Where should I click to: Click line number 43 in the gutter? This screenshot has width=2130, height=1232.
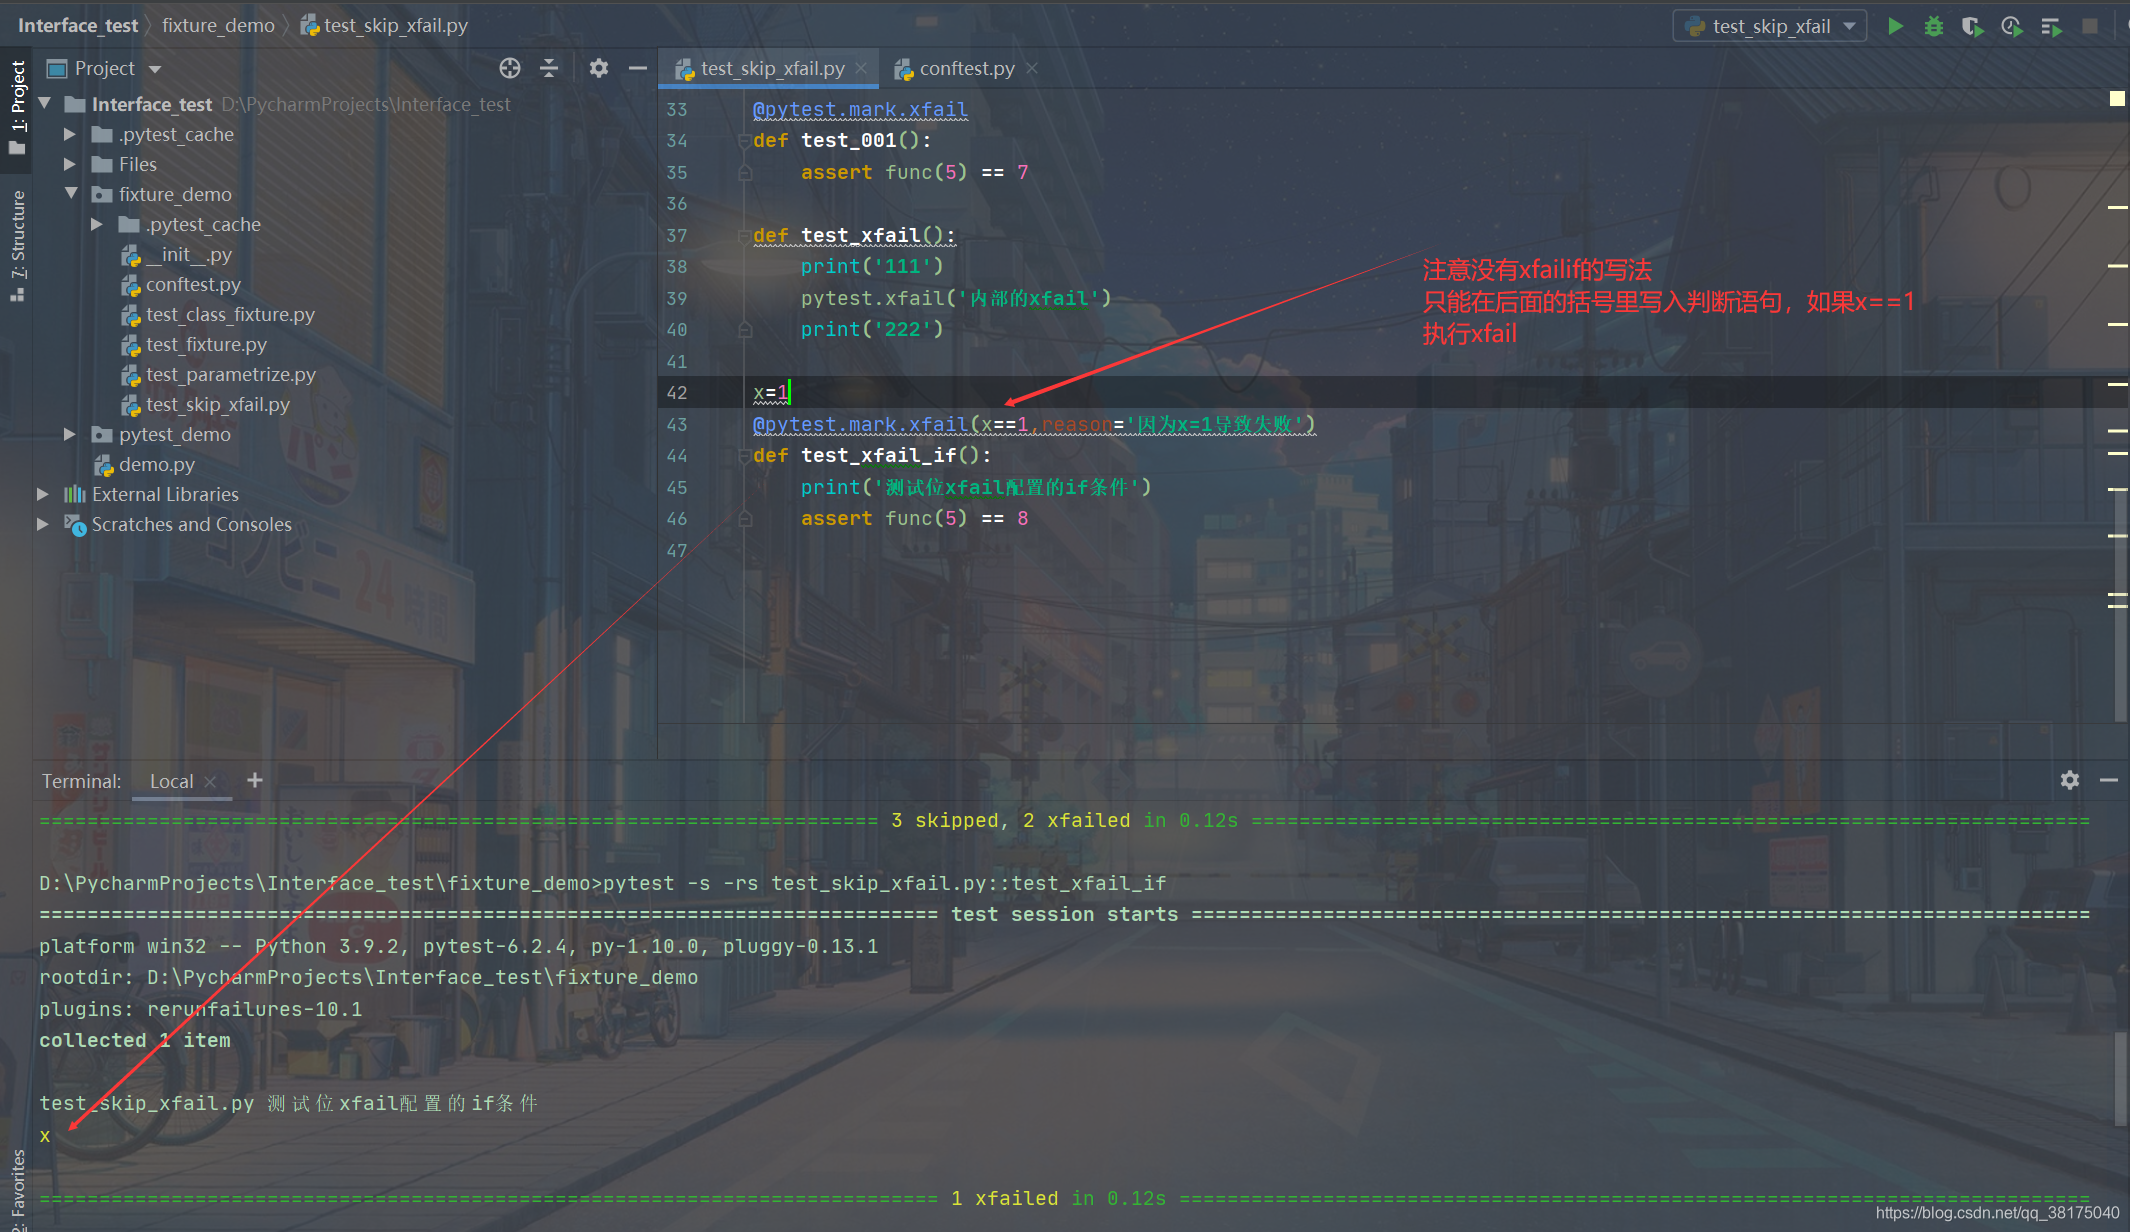click(677, 425)
